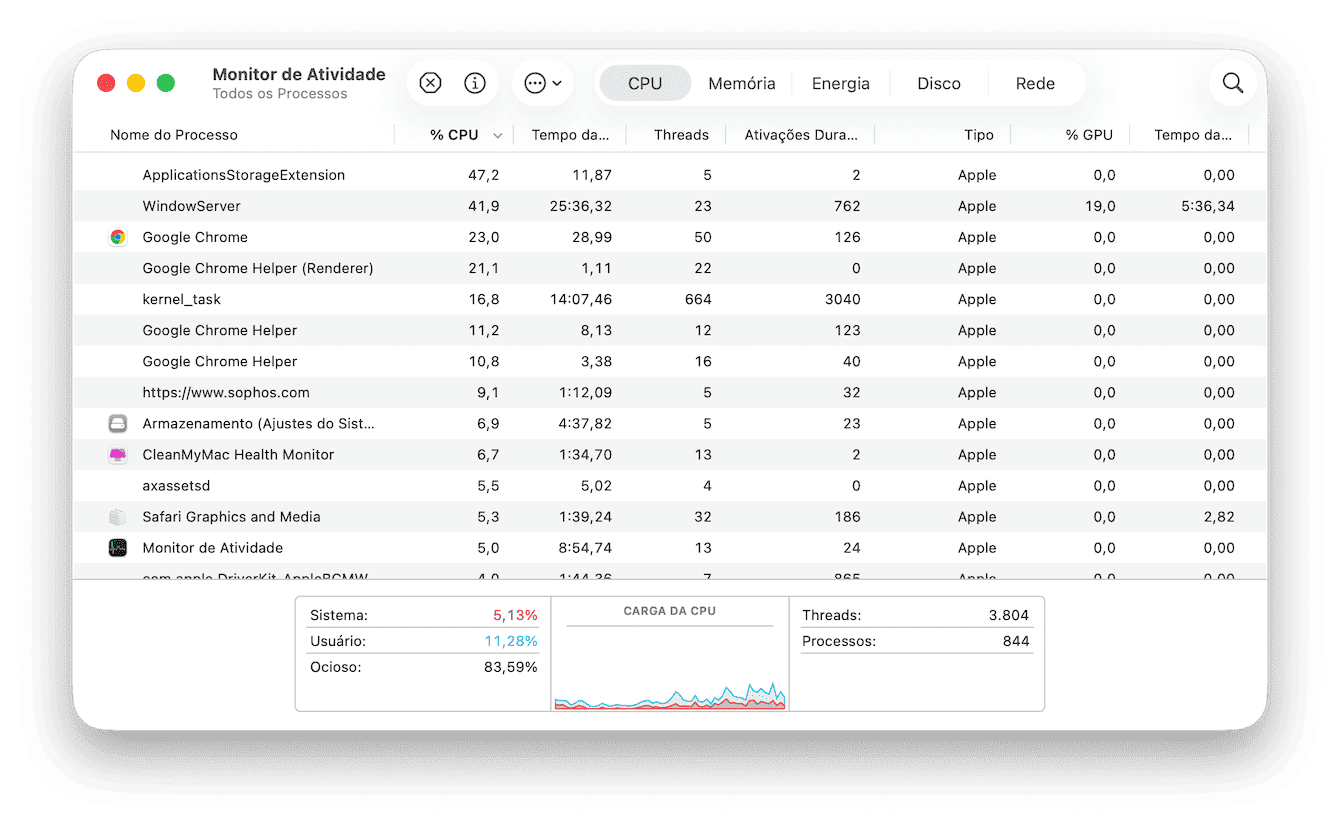Click the stop process (X) icon

430,83
